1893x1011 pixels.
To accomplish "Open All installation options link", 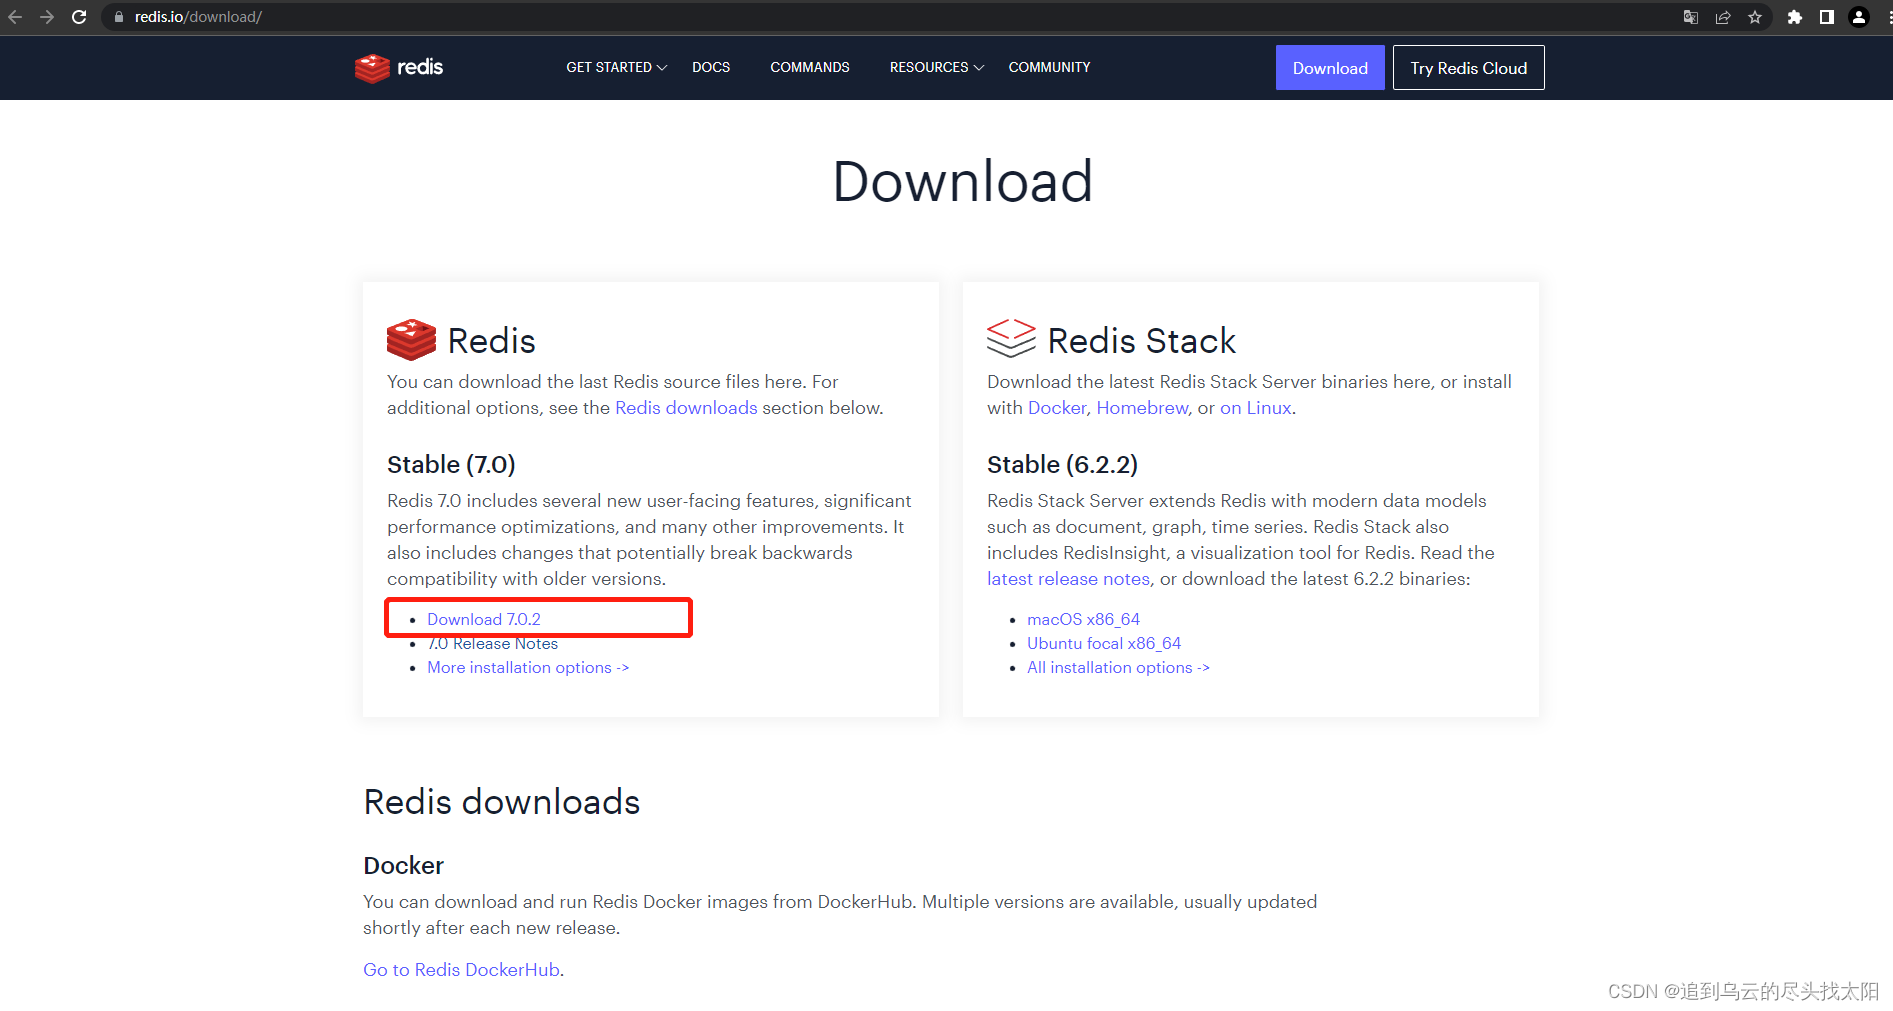I will click(x=1118, y=668).
